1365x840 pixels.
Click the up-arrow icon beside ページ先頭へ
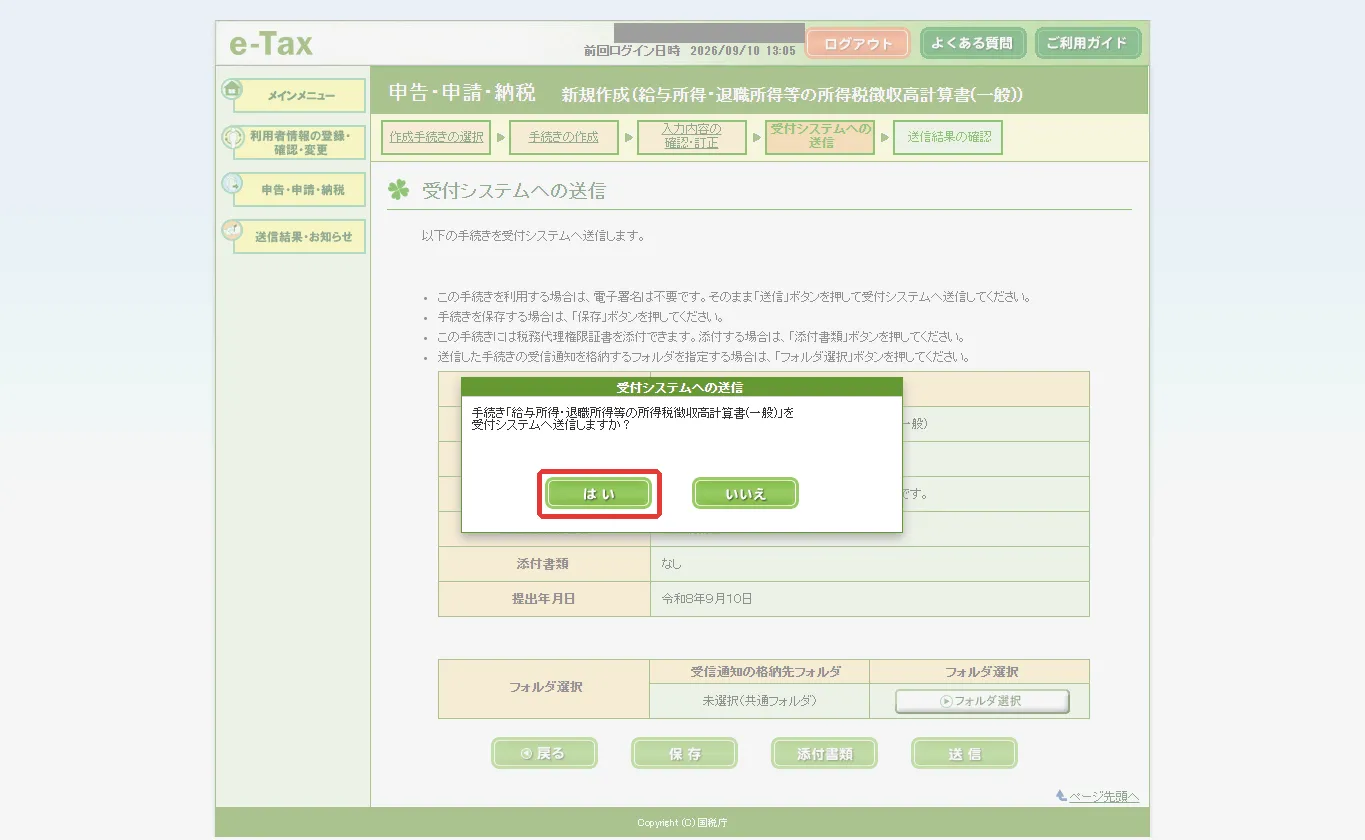click(1061, 796)
